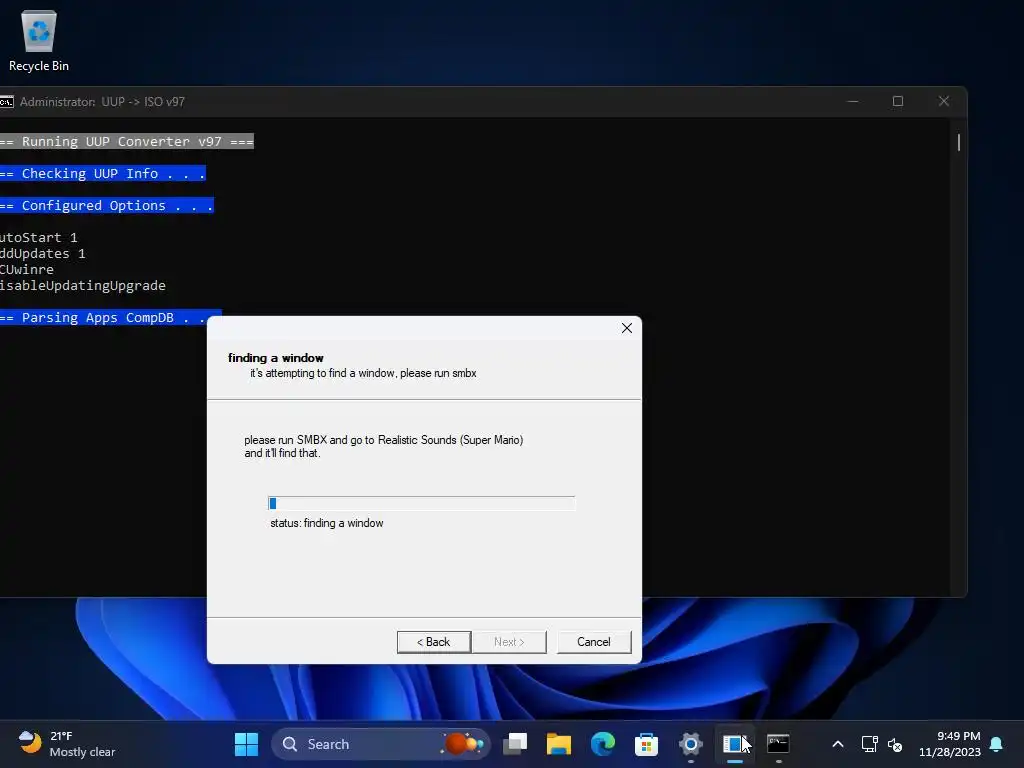Click the finding a window progress bar
The image size is (1024, 768).
click(x=421, y=503)
